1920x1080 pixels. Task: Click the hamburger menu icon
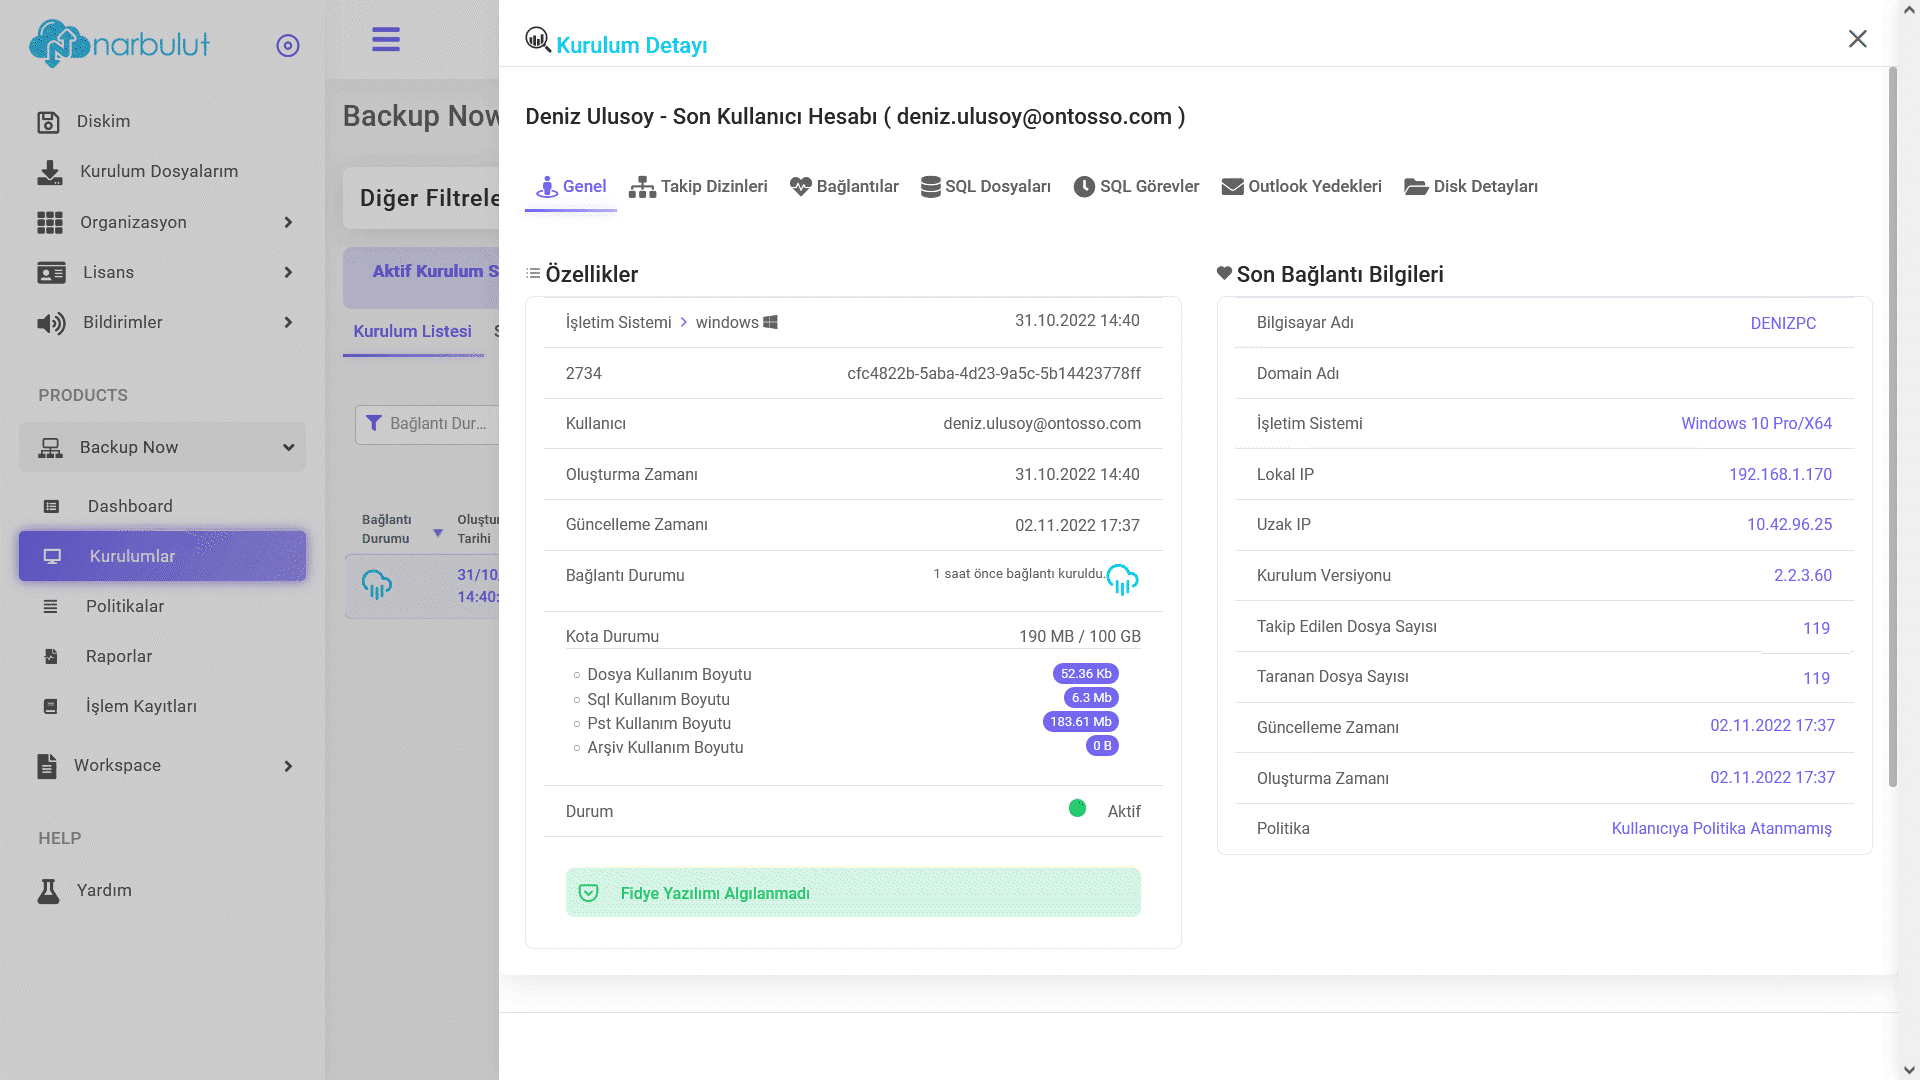pyautogui.click(x=386, y=40)
